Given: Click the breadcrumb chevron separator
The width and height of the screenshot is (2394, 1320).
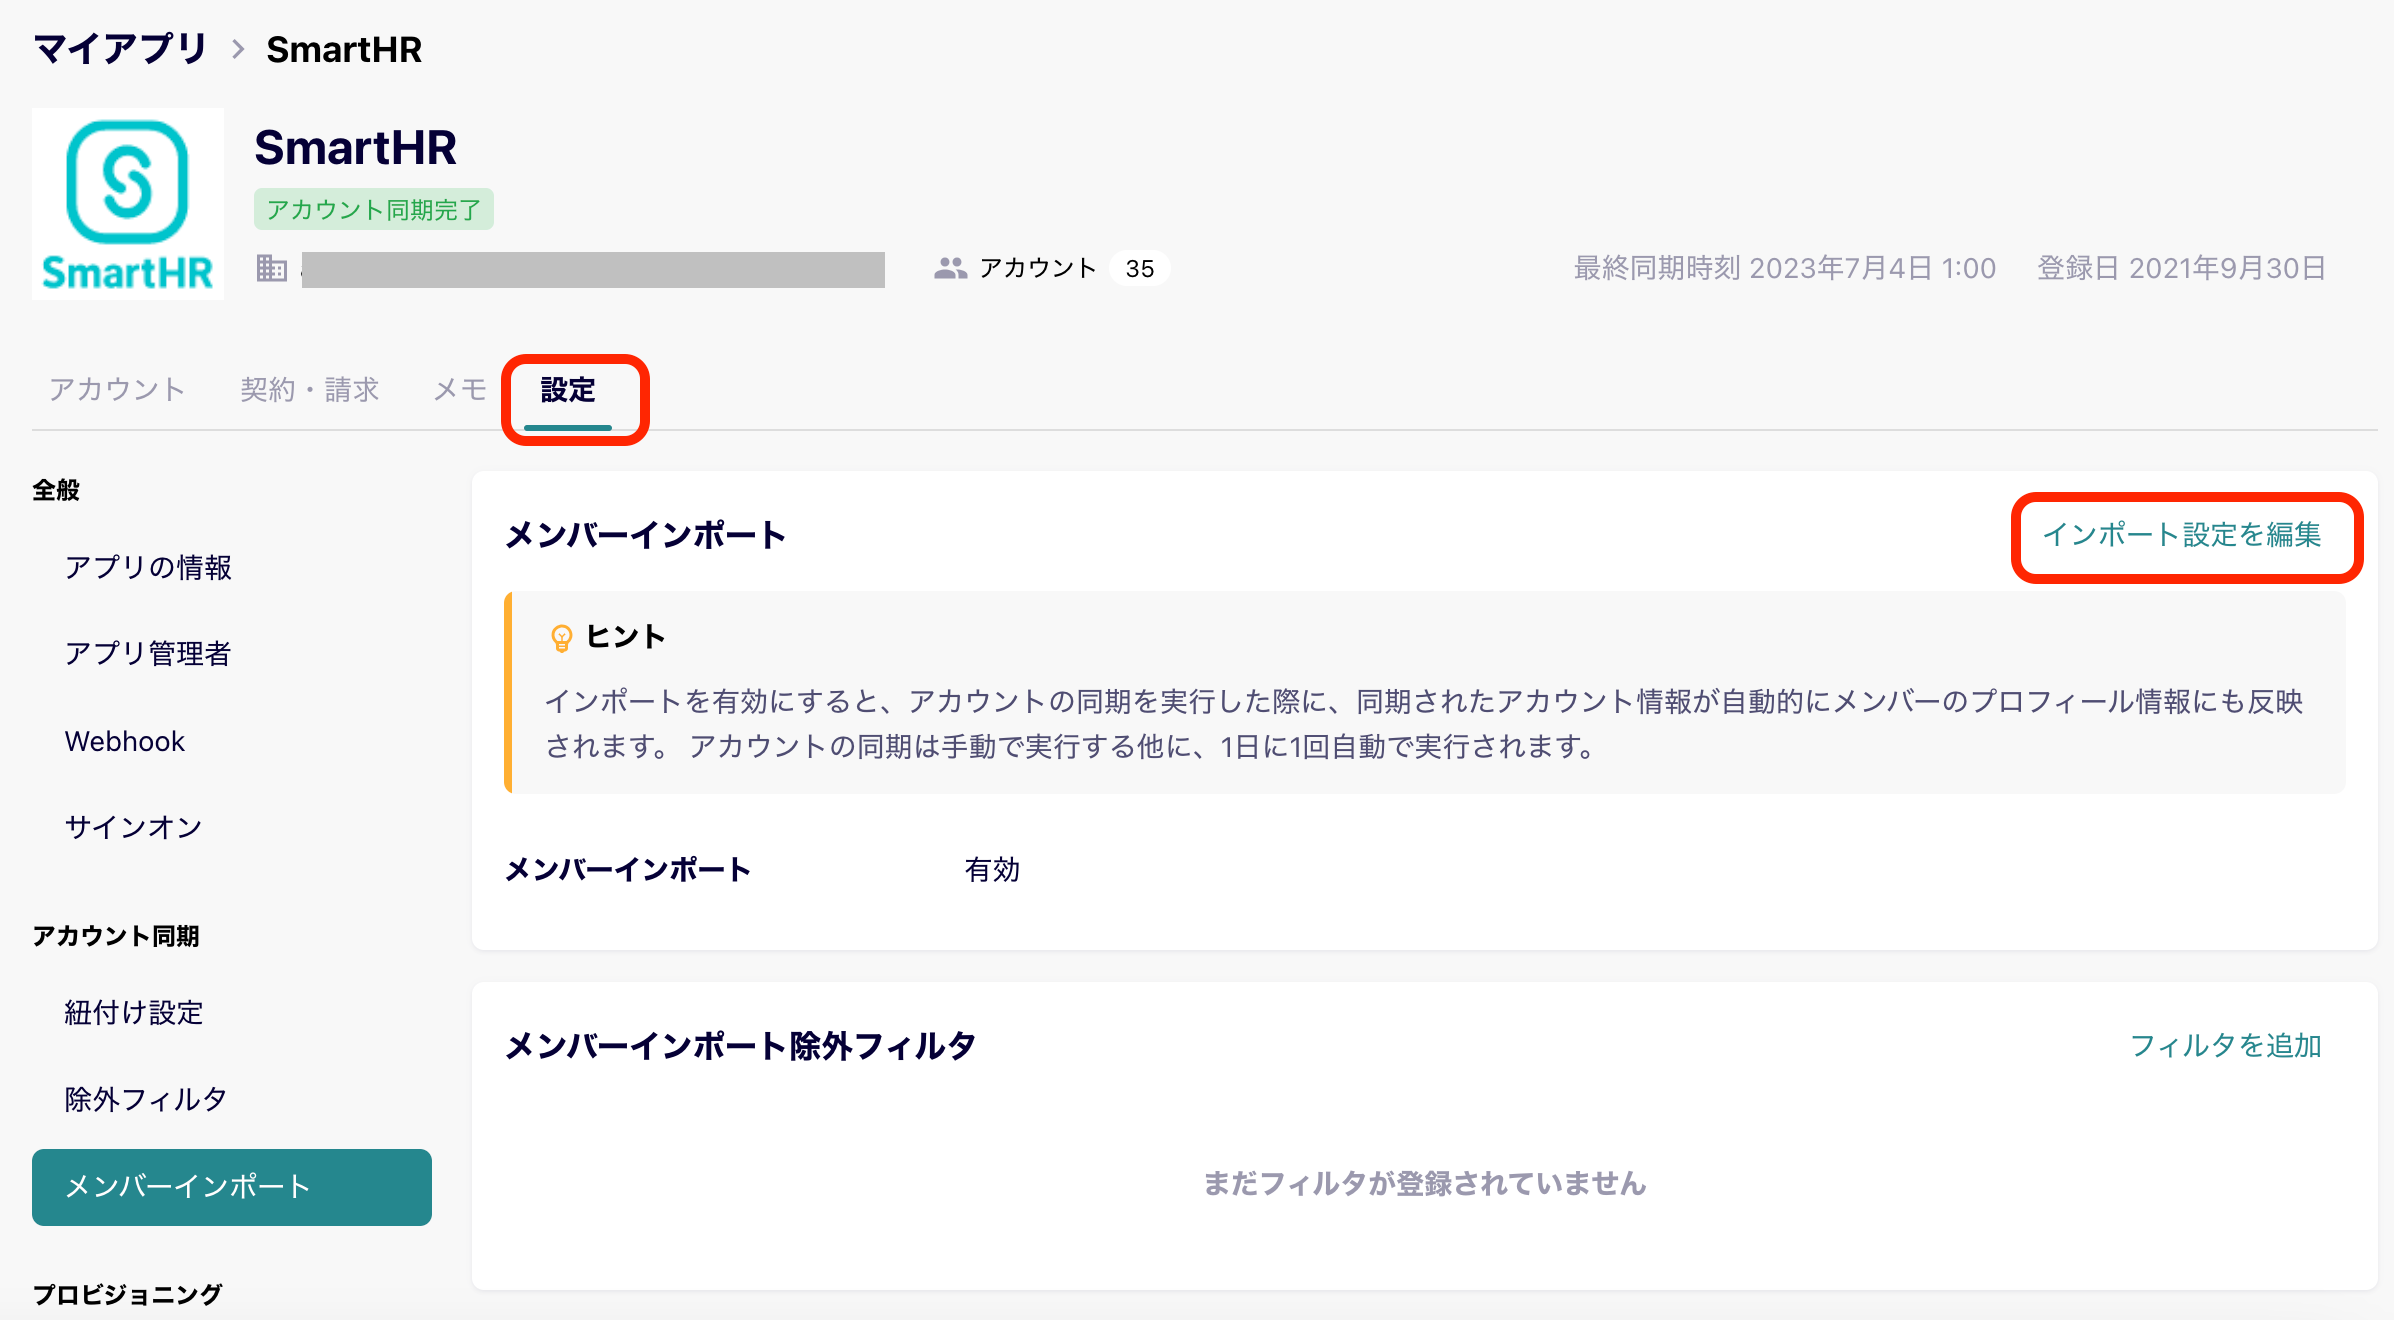Looking at the screenshot, I should point(237,49).
